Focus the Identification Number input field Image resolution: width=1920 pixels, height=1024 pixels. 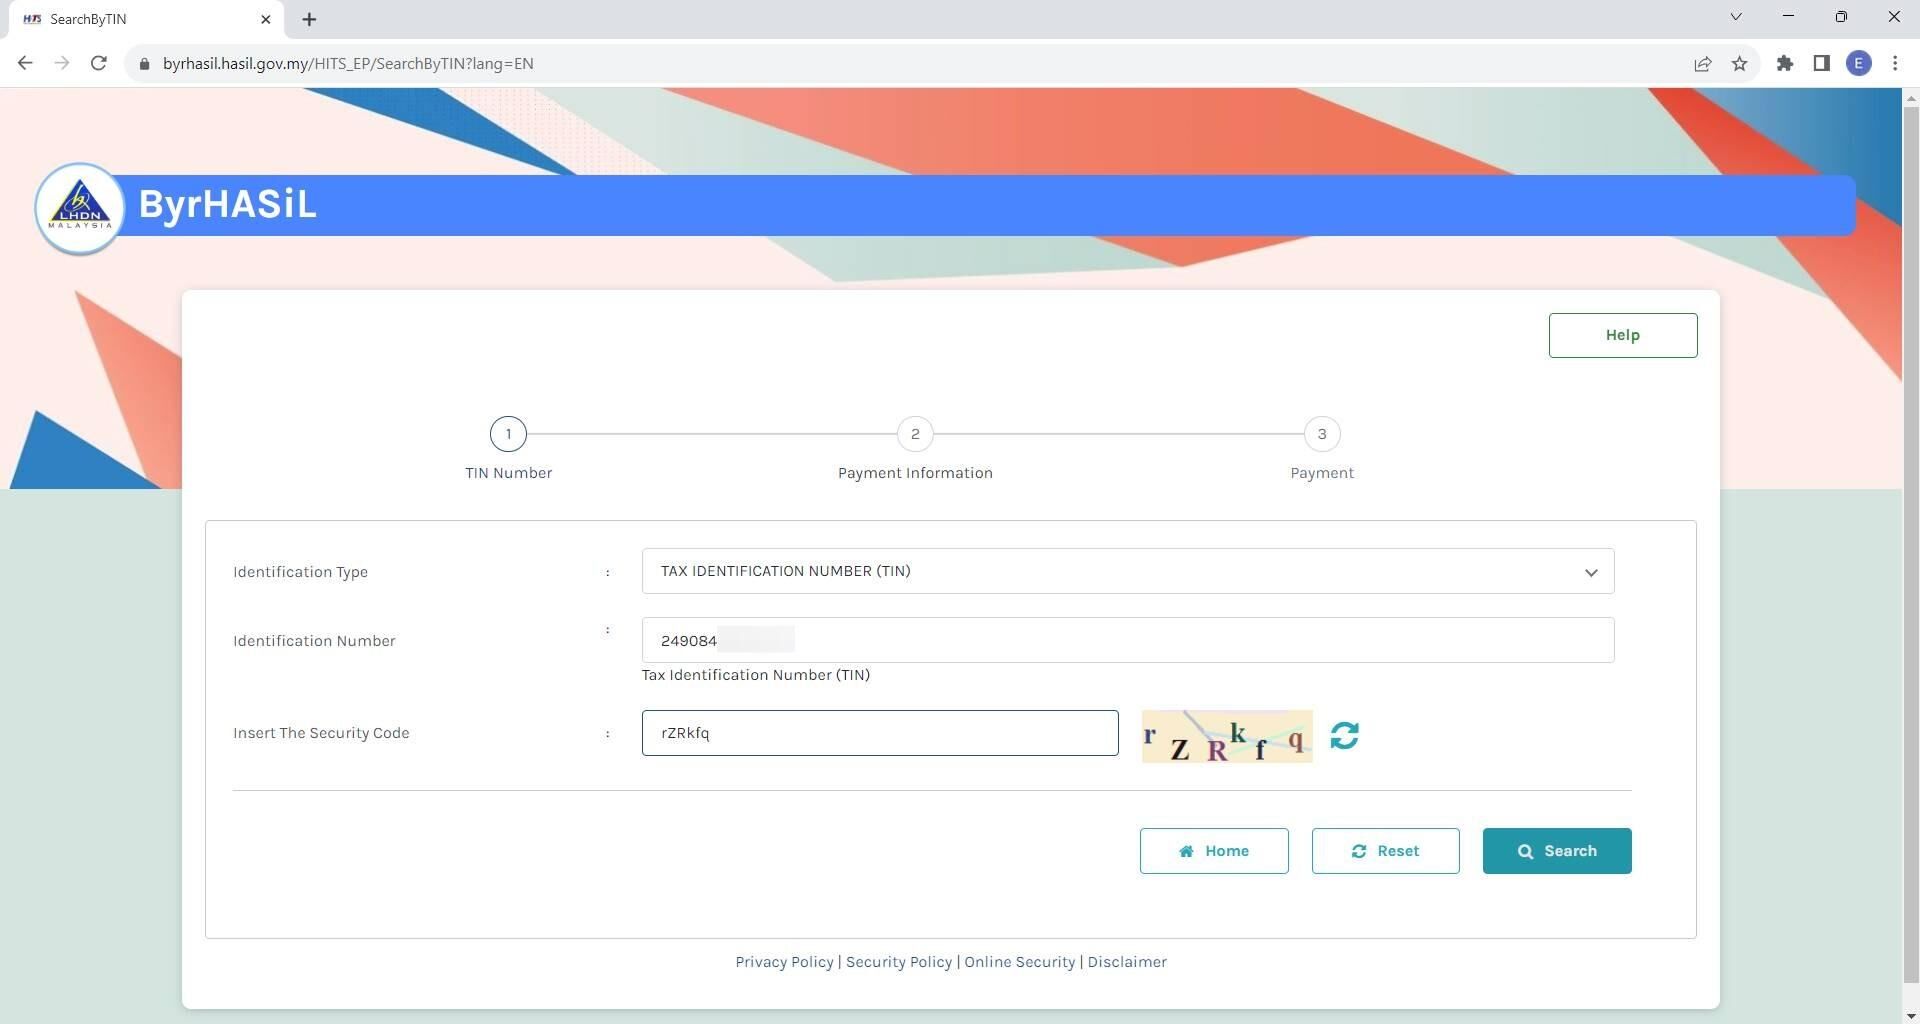(x=1128, y=640)
